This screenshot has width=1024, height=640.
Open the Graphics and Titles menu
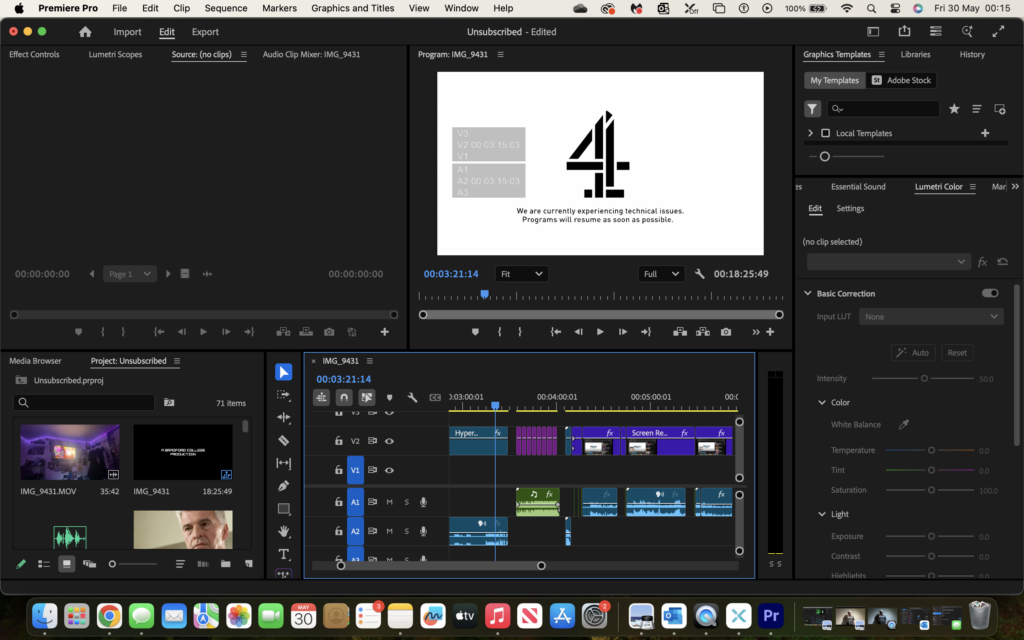click(x=353, y=8)
